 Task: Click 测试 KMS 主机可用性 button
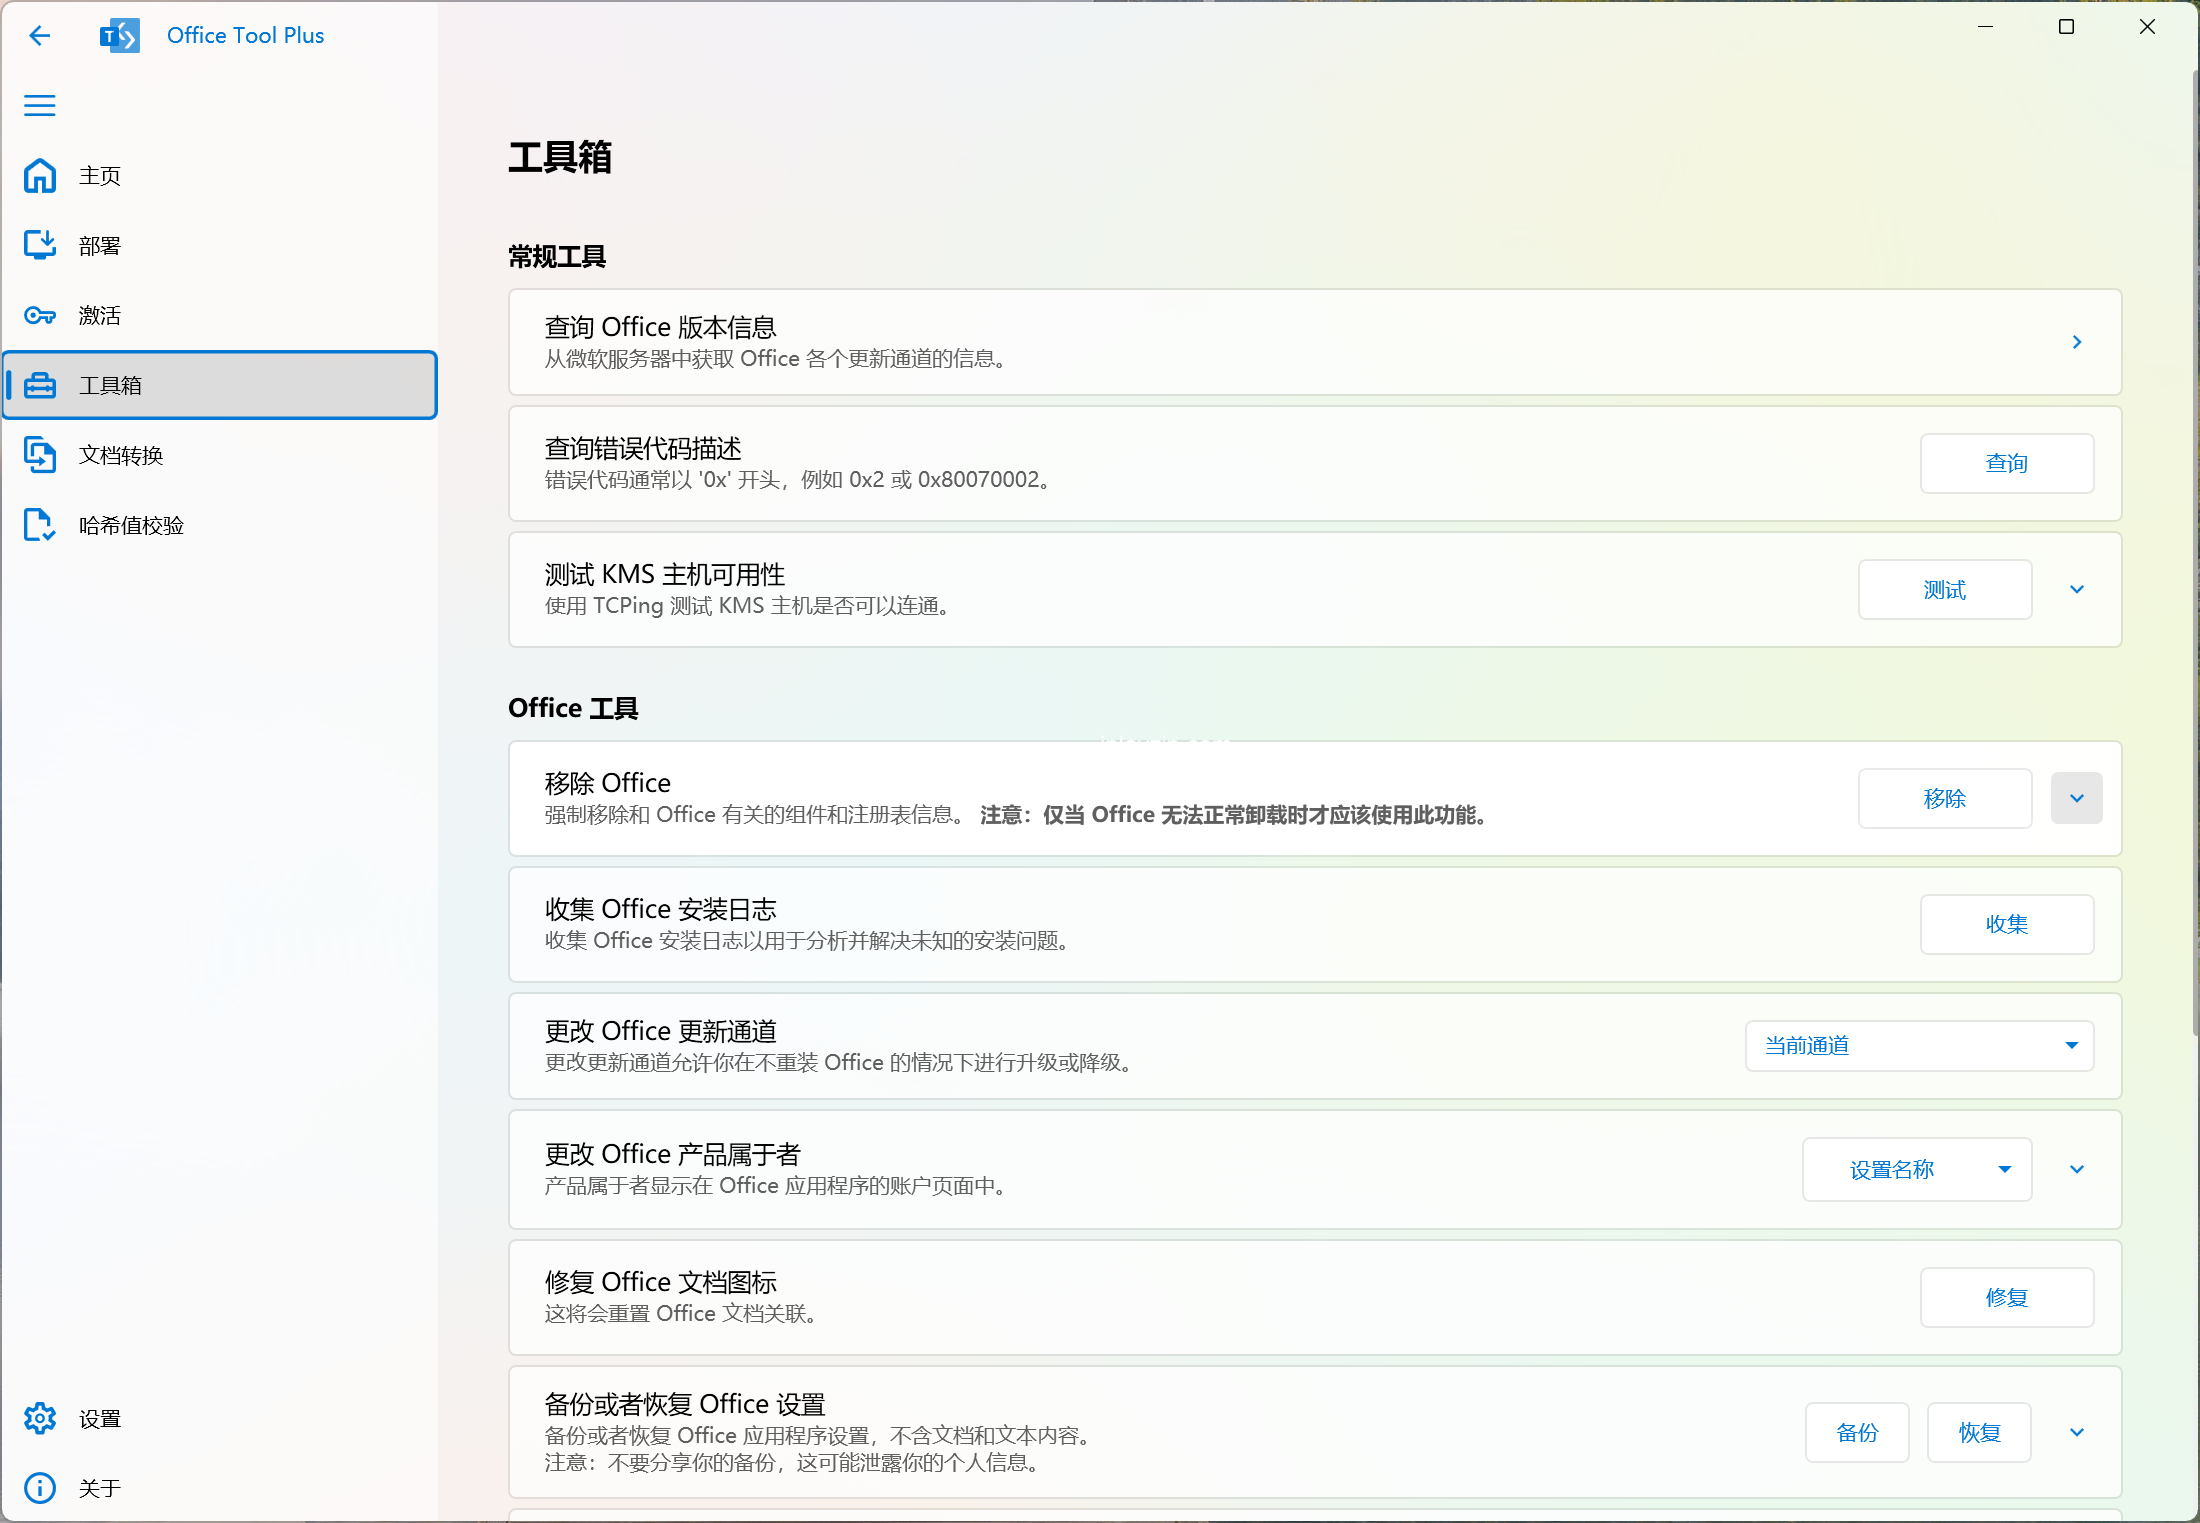[1943, 588]
